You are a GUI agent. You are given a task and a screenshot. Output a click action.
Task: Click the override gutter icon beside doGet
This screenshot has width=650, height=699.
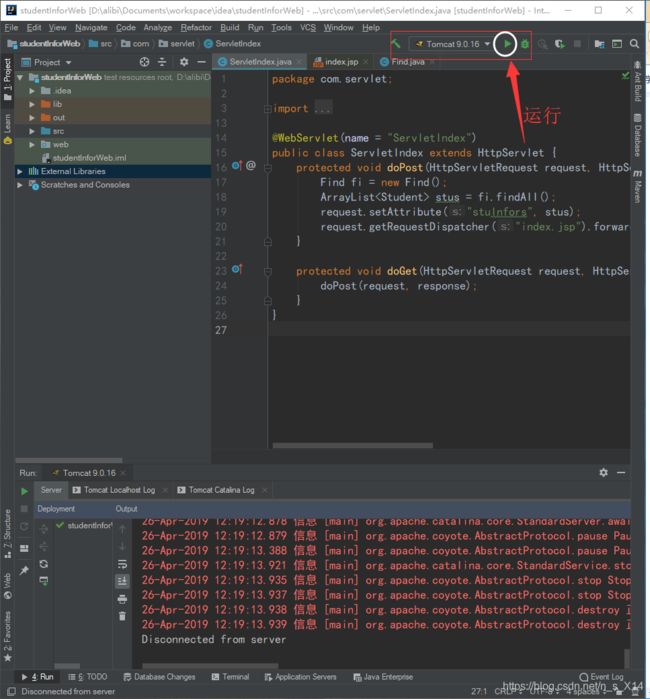point(237,269)
